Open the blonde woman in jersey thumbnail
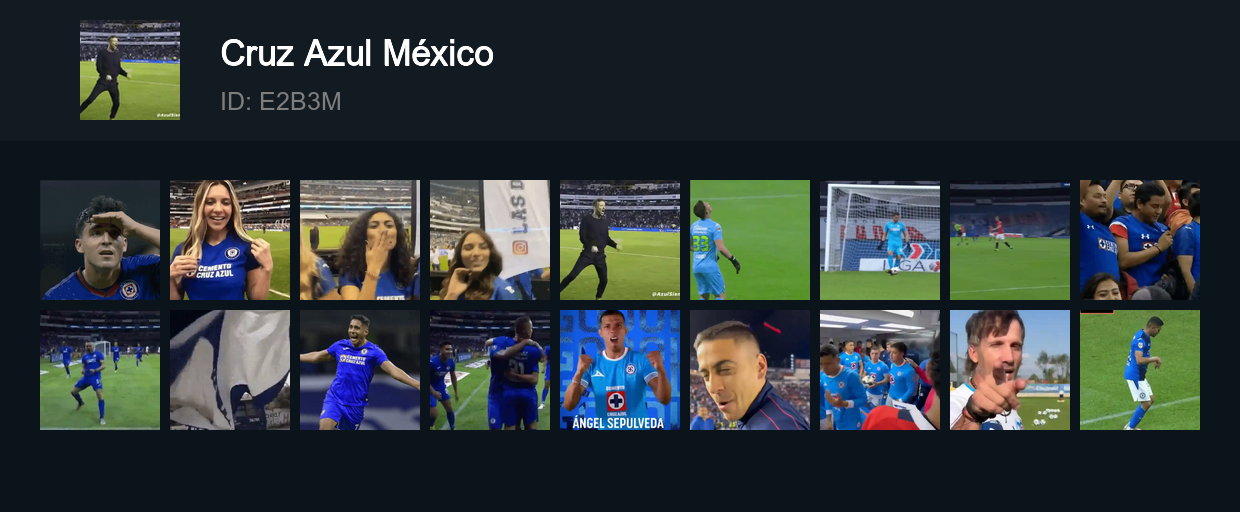 point(230,240)
